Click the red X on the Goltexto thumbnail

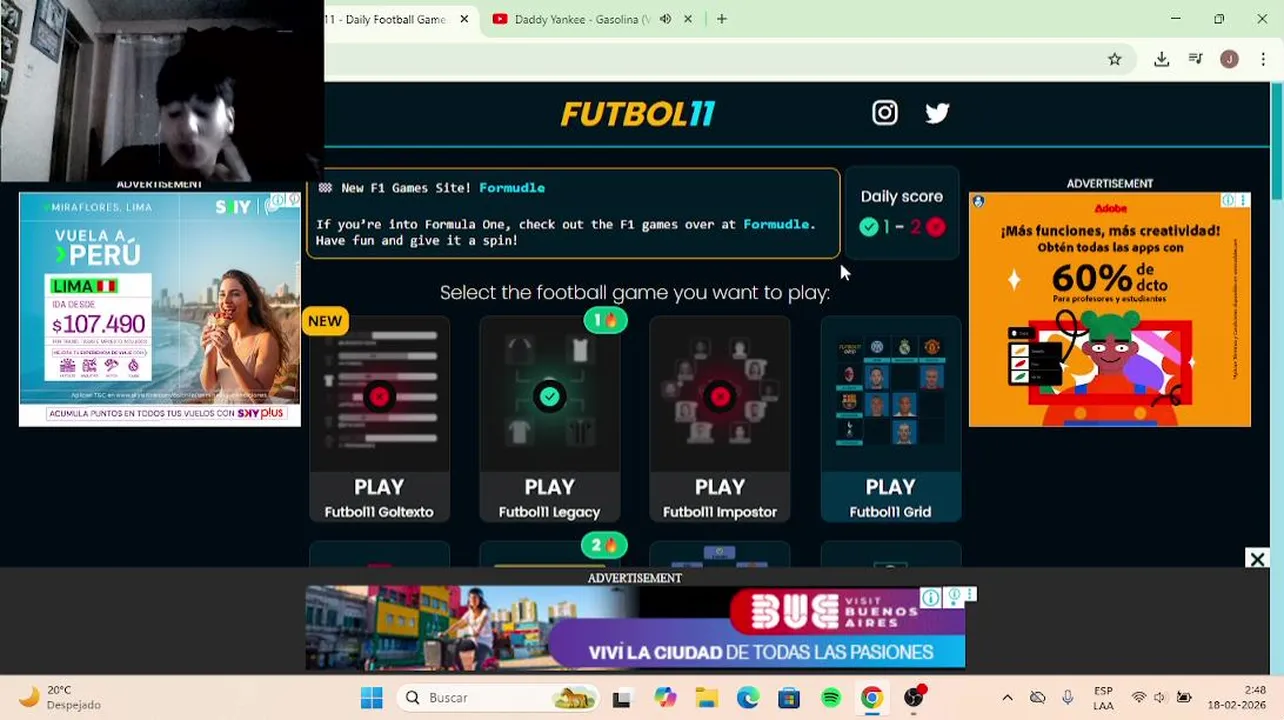[379, 397]
